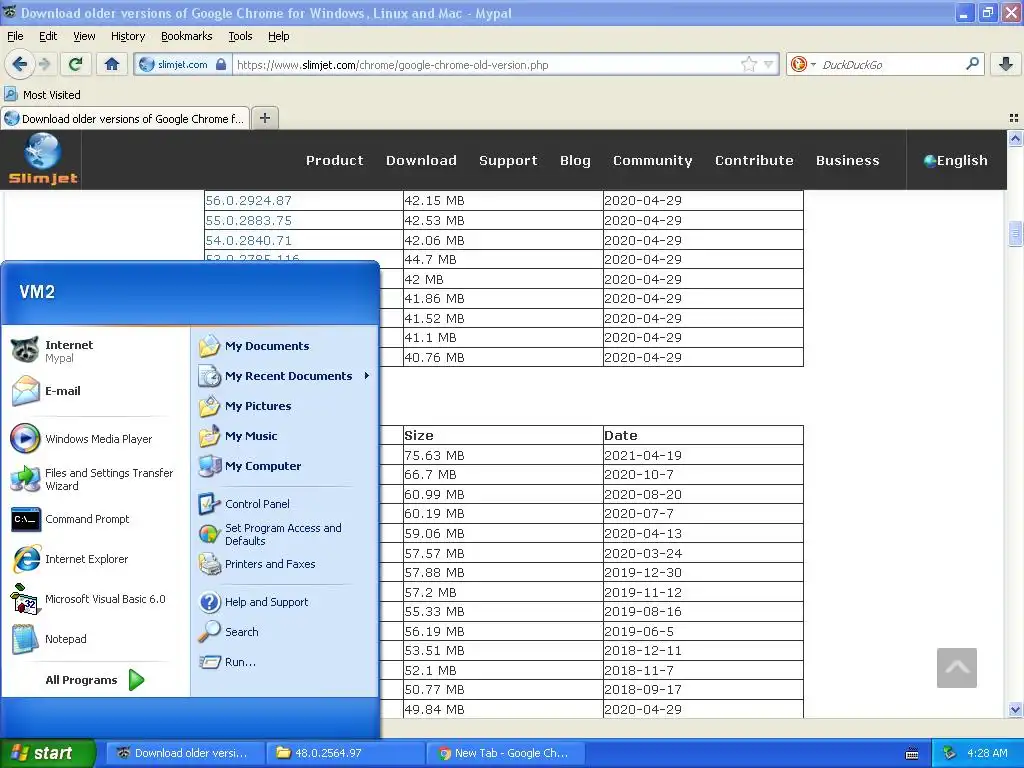Click the Blog navigation link
Screen dimensions: 1024x768
click(x=575, y=161)
